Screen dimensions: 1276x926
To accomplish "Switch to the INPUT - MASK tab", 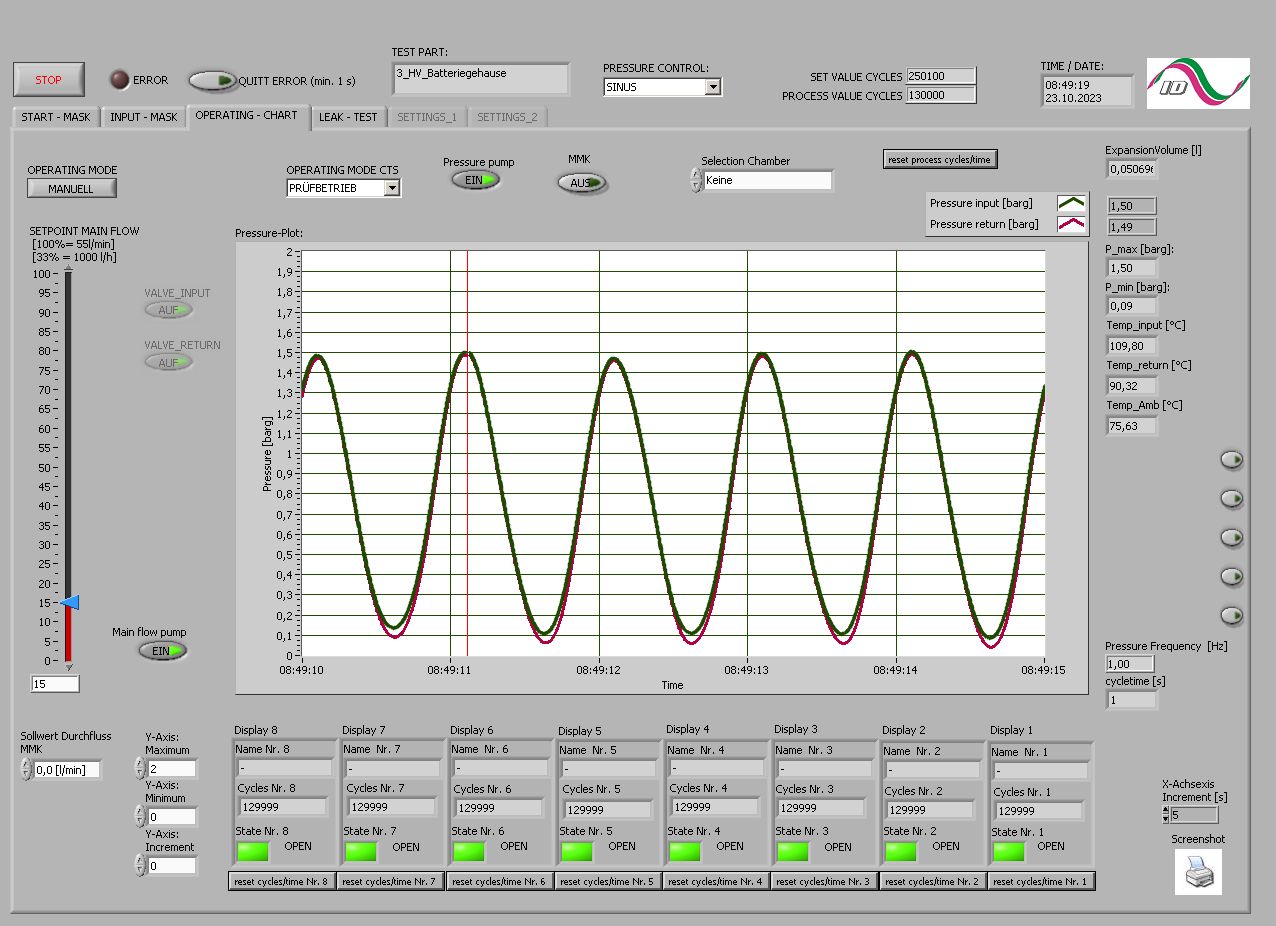I will click(x=143, y=117).
